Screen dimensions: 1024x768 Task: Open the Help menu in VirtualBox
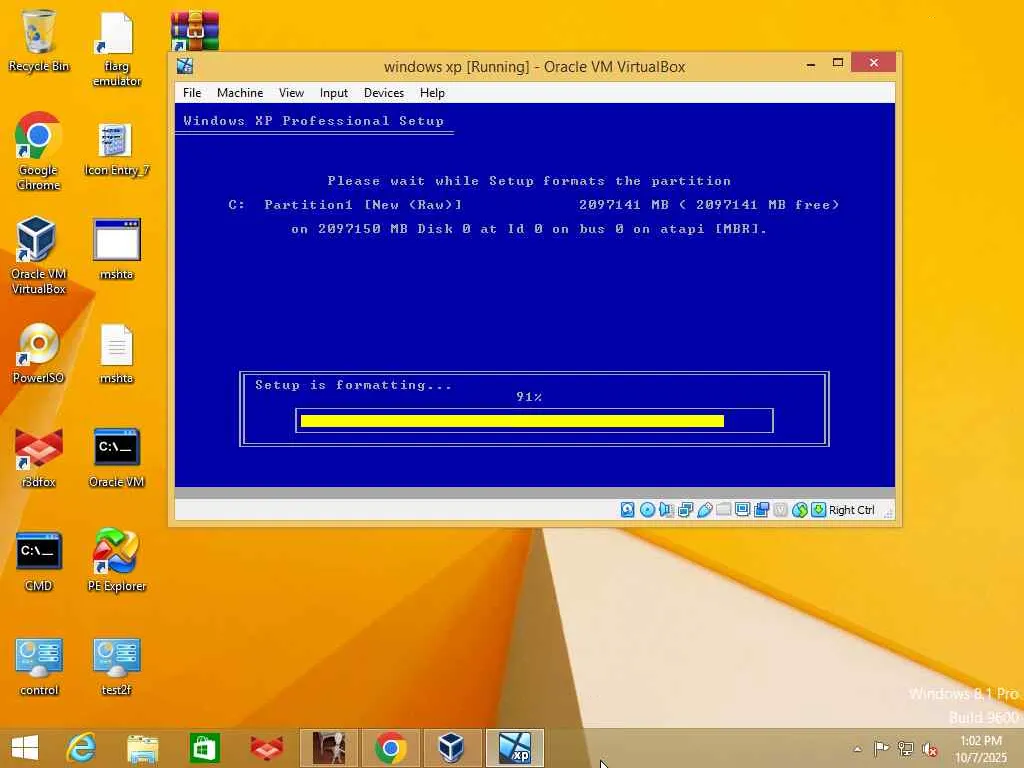click(x=432, y=93)
